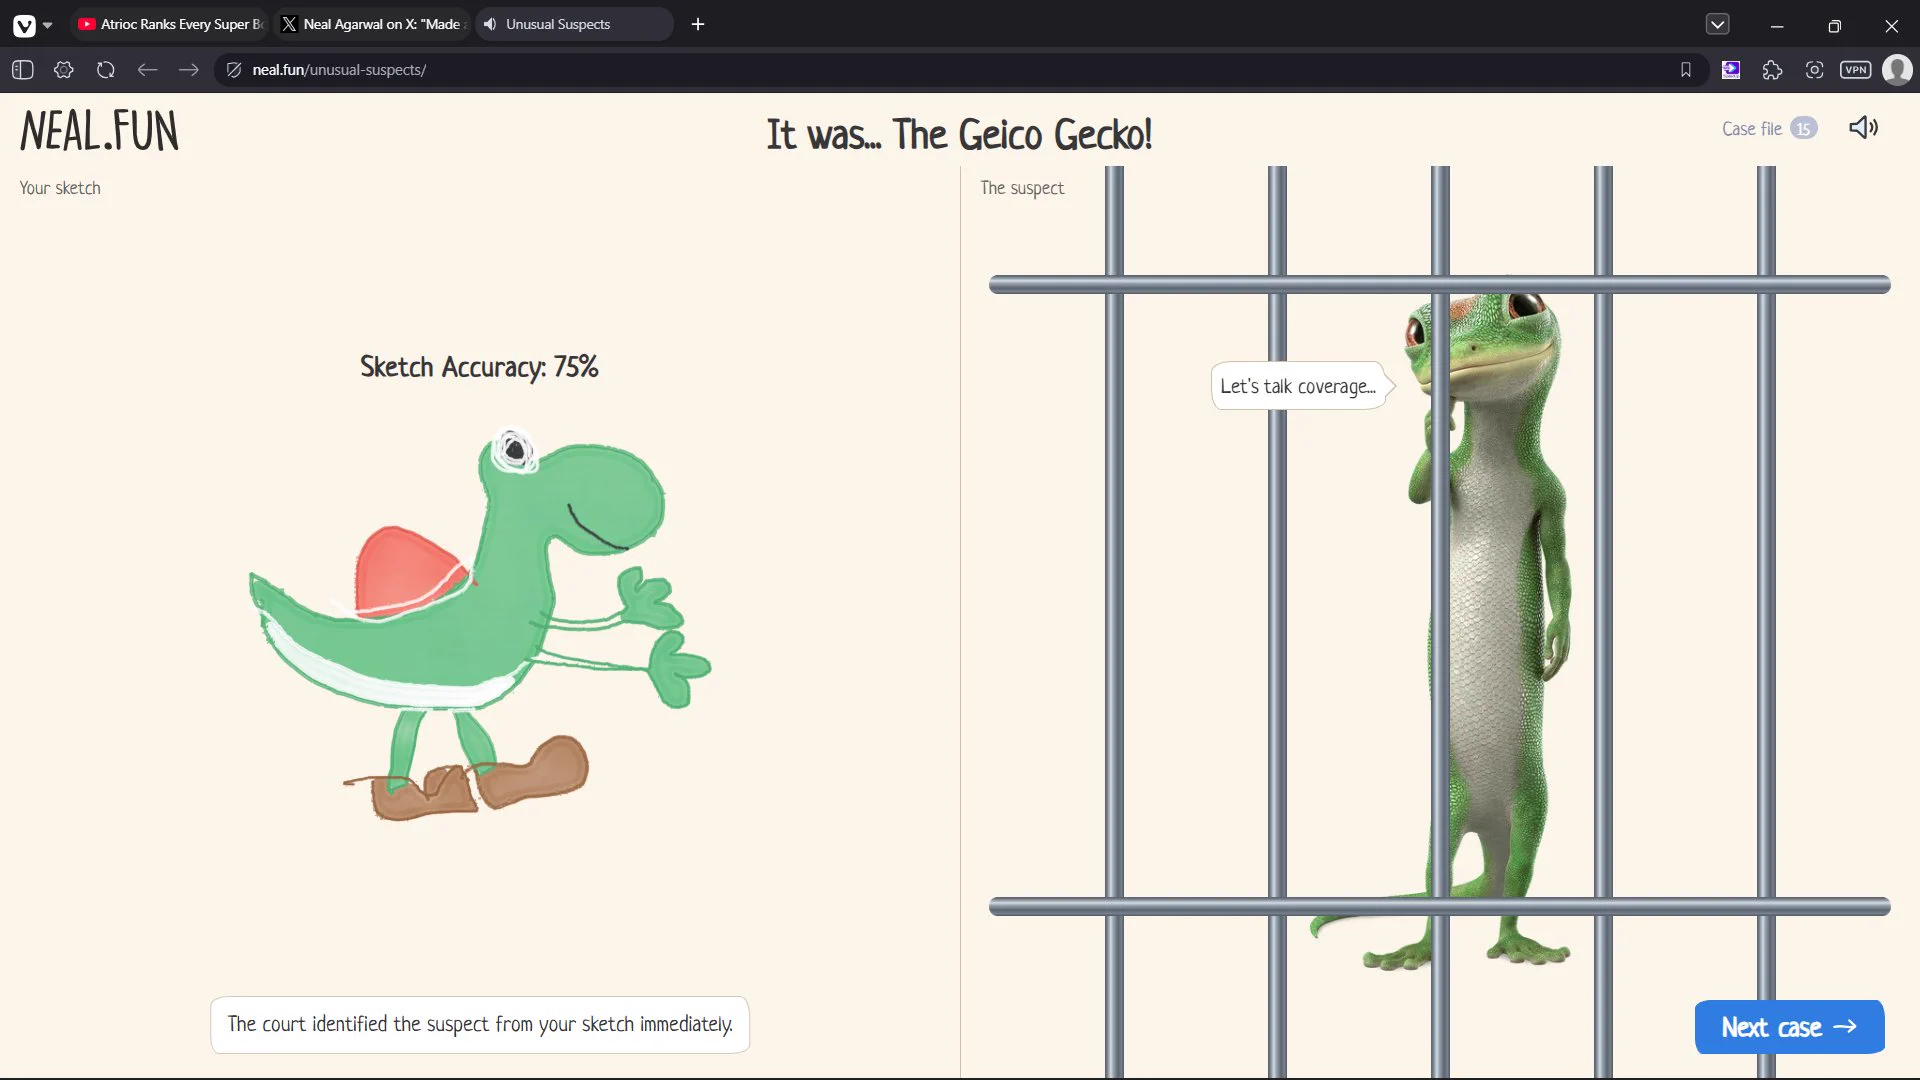
Task: Switch to Atrioc Ranks Every Super Bowl tab
Action: pyautogui.click(x=171, y=24)
